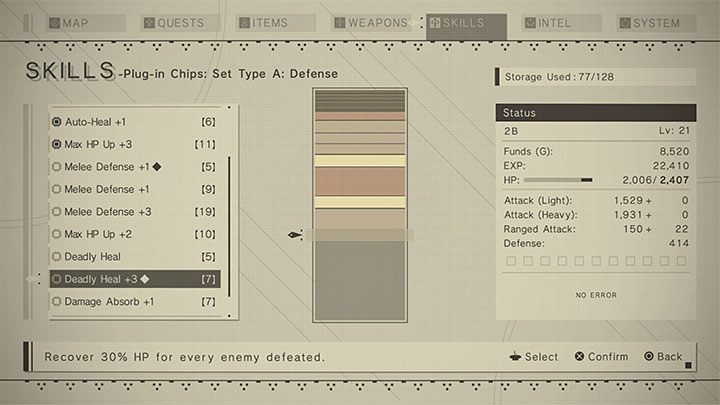Switch to the ITEMS tab
The width and height of the screenshot is (720, 405).
[x=276, y=23]
